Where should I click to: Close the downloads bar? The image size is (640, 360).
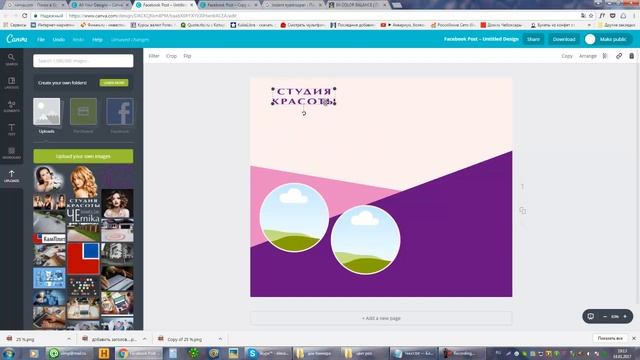[633, 338]
